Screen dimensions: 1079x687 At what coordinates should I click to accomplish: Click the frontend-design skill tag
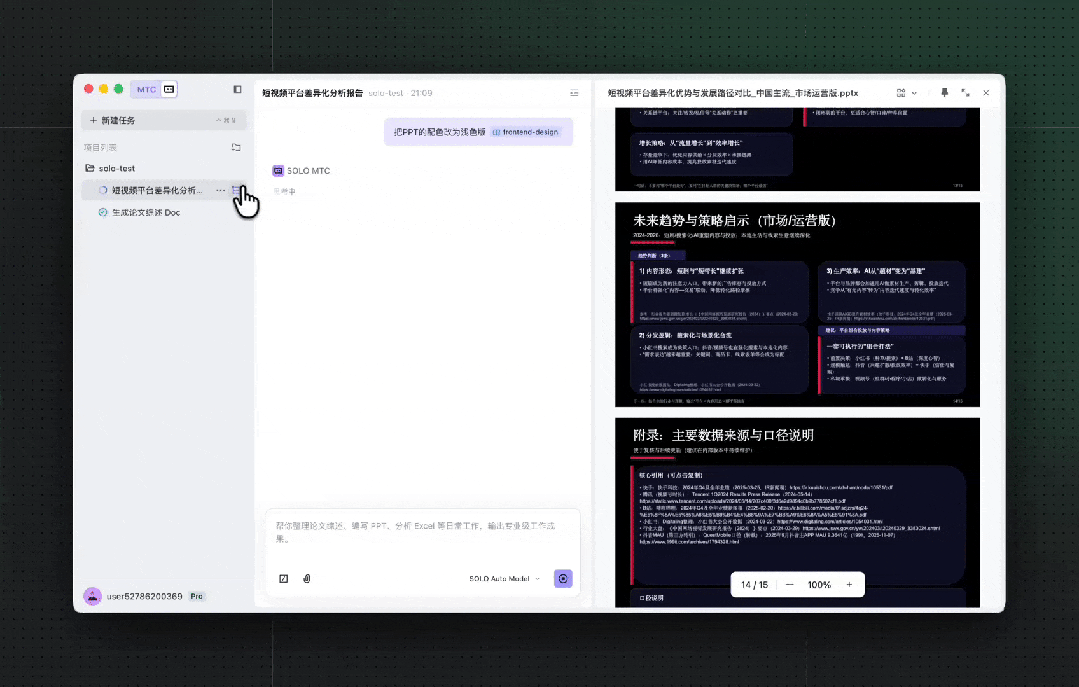[x=526, y=131]
